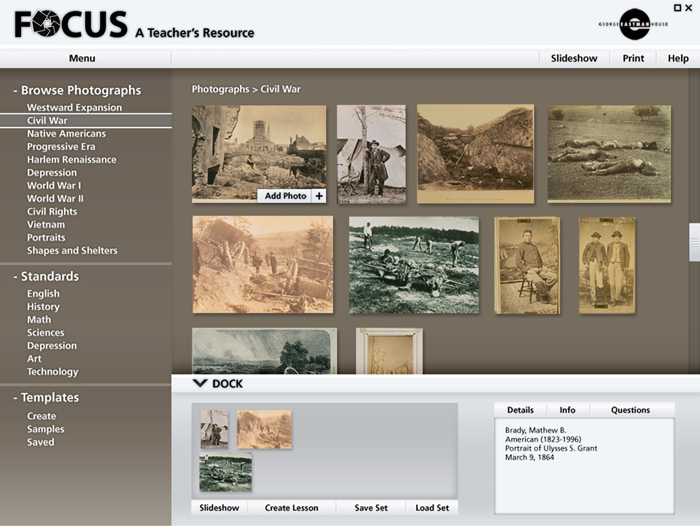Open the Shapes and Shelters category
The image size is (700, 526).
(72, 250)
